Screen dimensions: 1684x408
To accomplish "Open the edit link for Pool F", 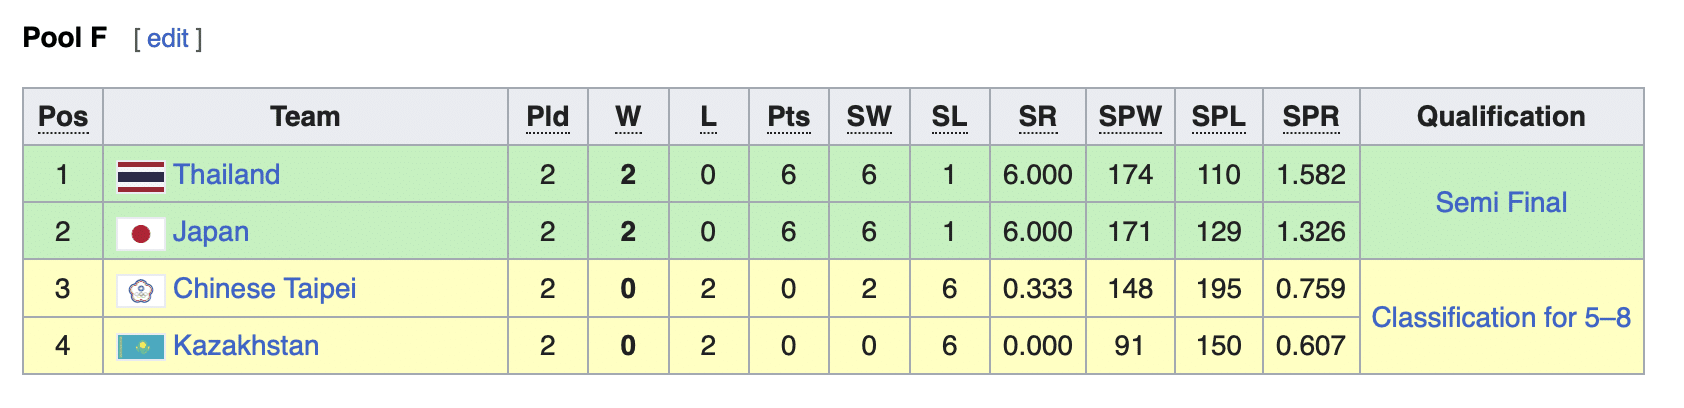I will (167, 39).
